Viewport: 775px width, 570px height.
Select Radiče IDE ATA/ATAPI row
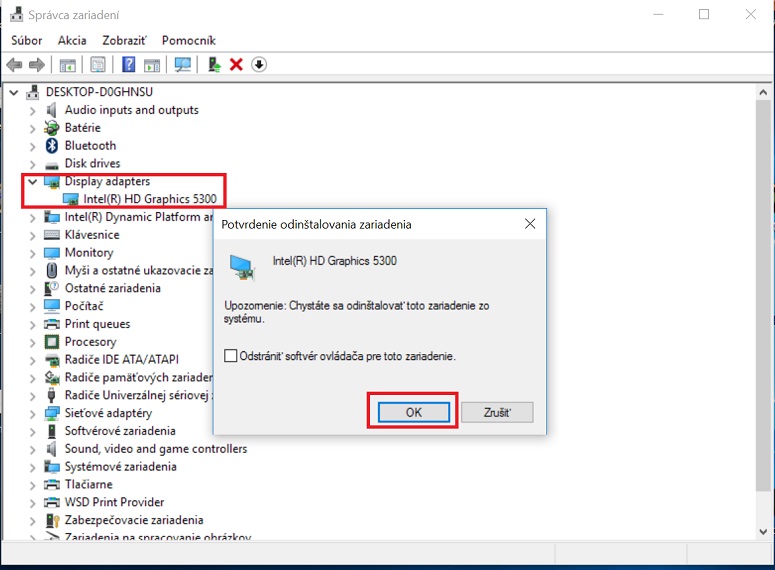(x=122, y=360)
